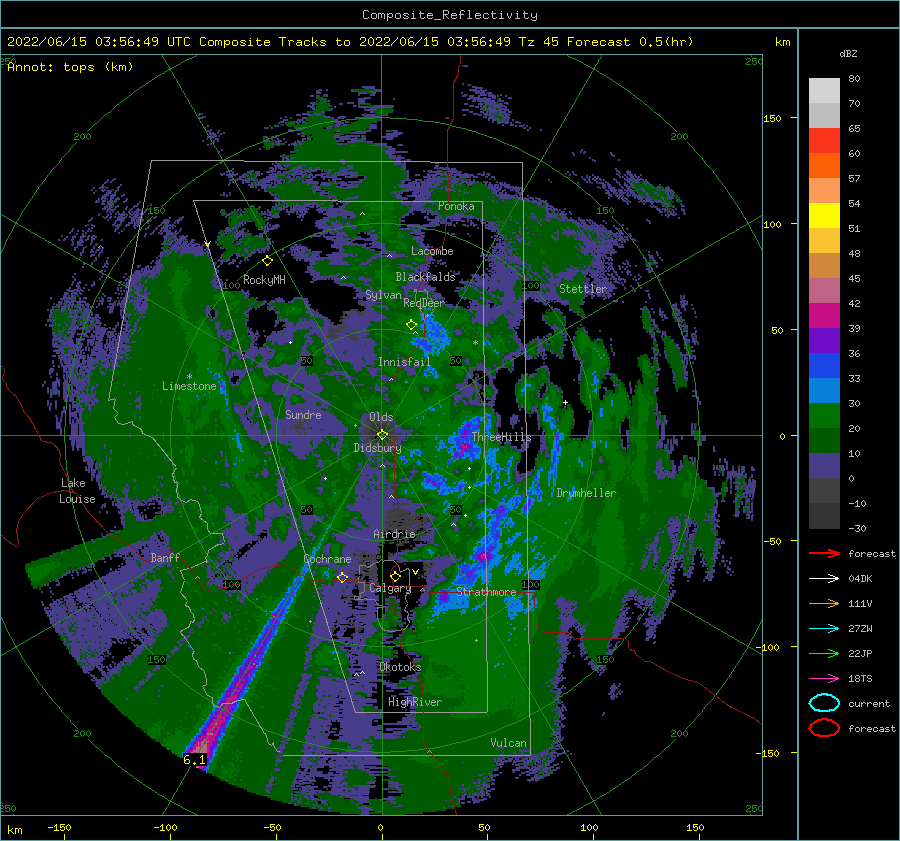The width and height of the screenshot is (900, 841).
Task: Click the Lake Louise label
Action: (x=77, y=491)
